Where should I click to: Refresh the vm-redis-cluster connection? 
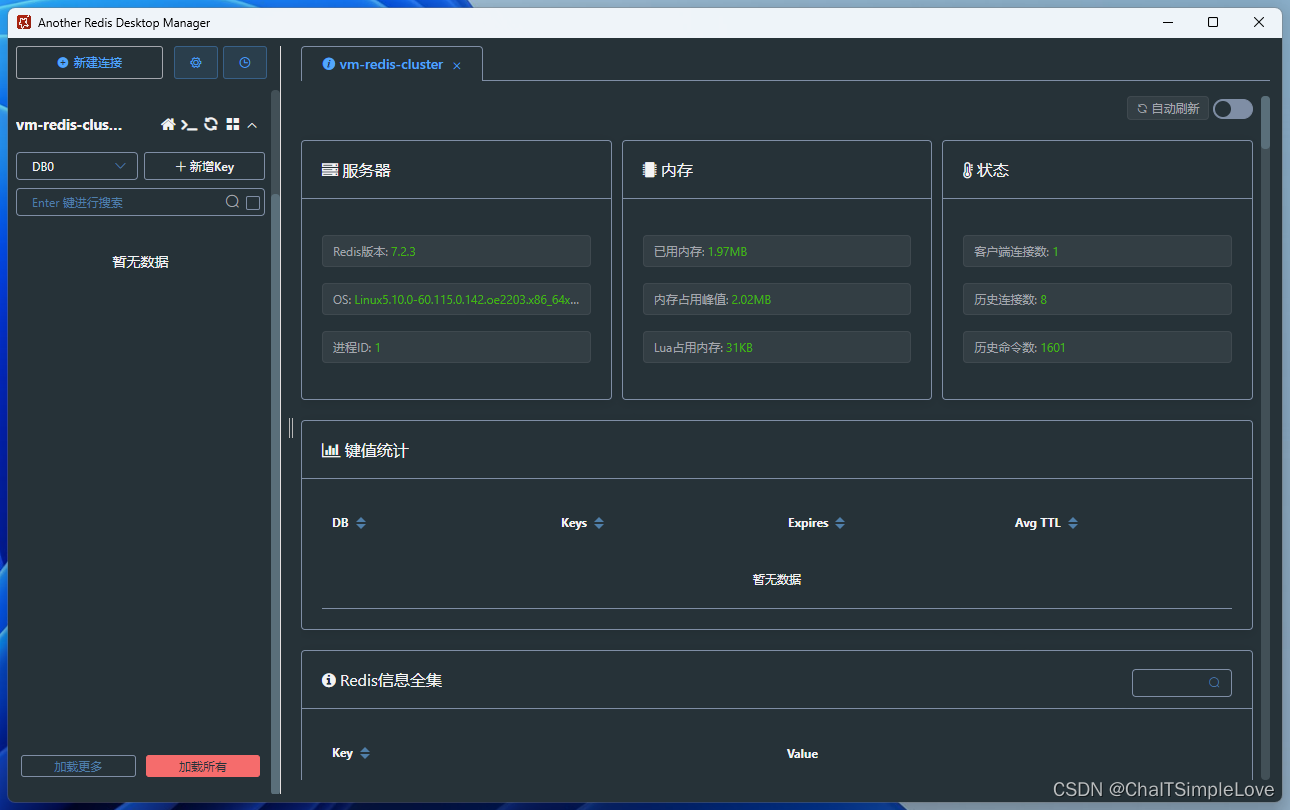[211, 125]
